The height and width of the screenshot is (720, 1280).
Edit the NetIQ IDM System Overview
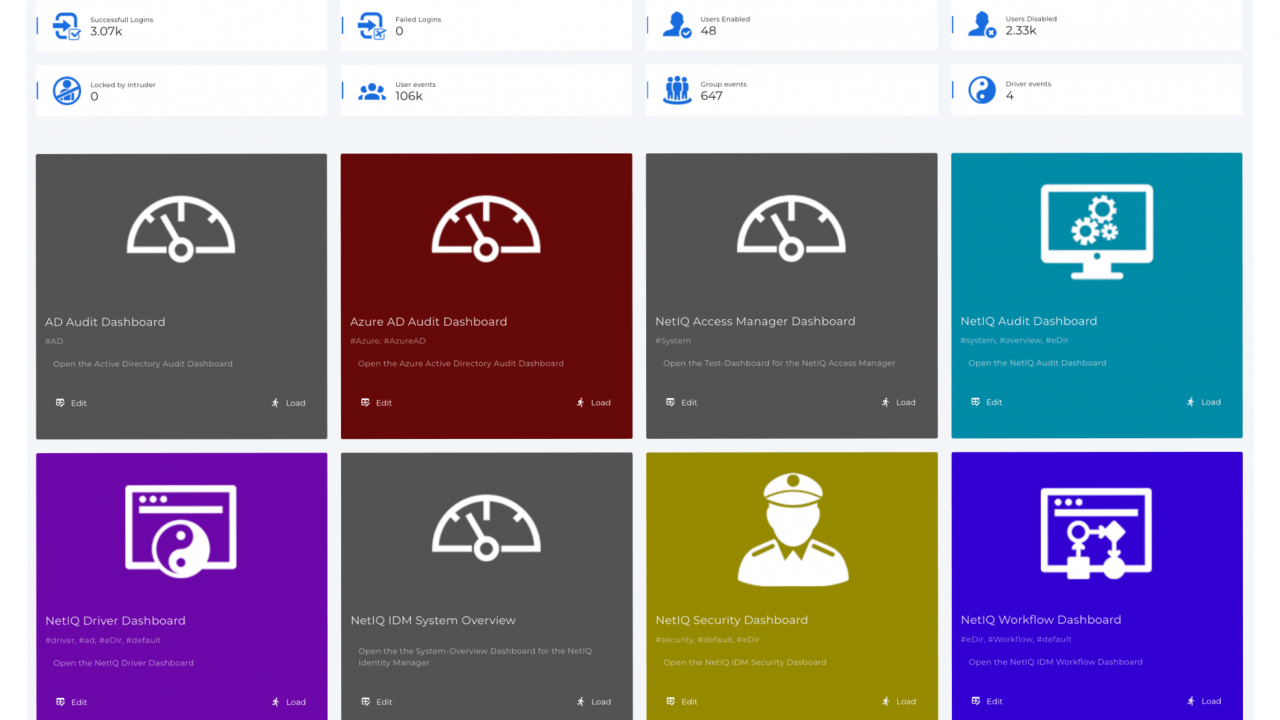pos(377,702)
